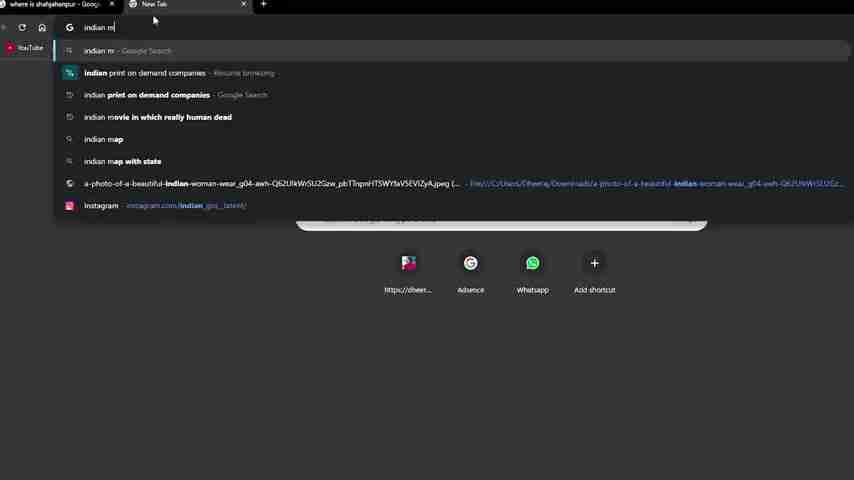Viewport: 854px width, 480px height.
Task: Close the 'where is shahjahanpur' tab
Action: coord(111,5)
